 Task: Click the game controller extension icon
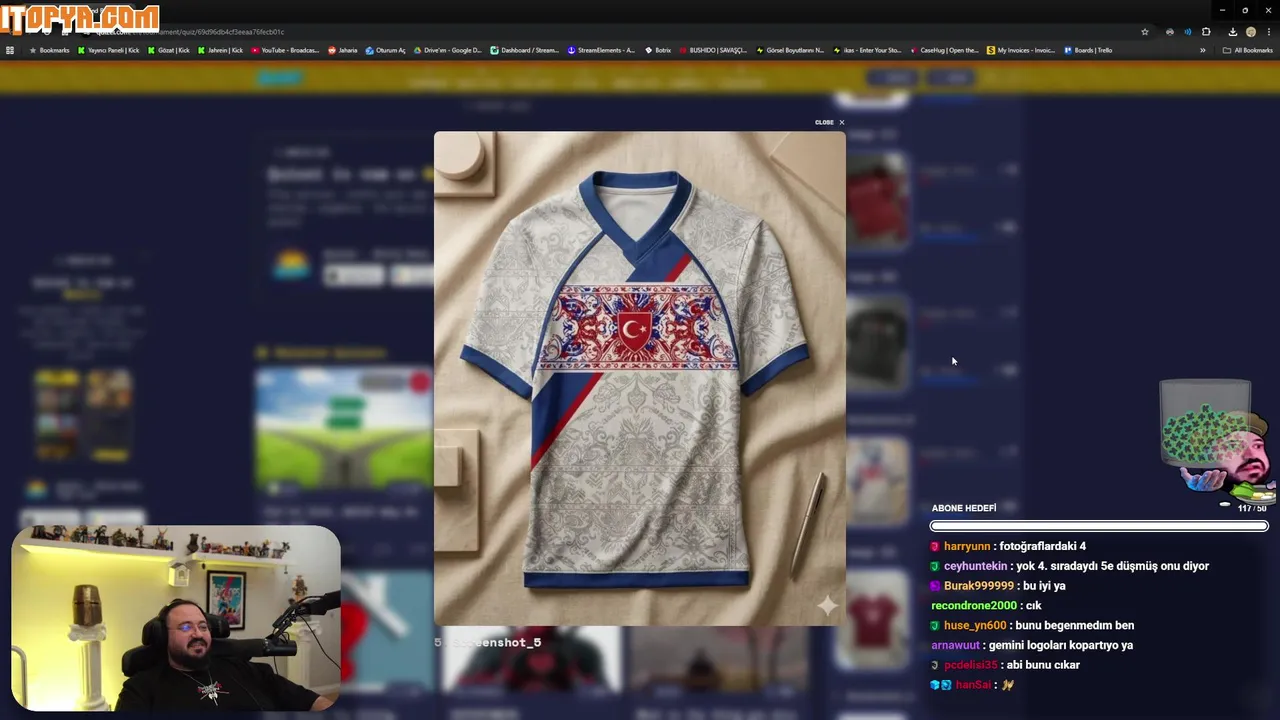[x=1169, y=32]
